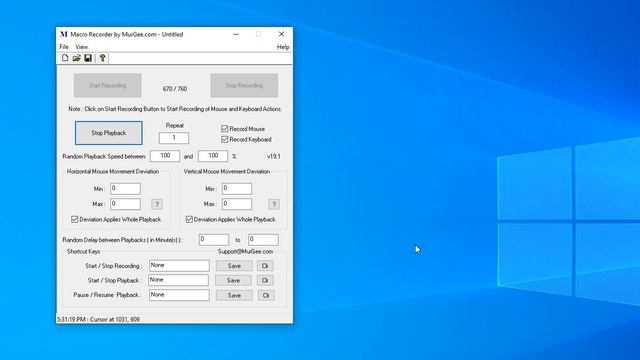Save the Pause / Resume Playback shortcut
The height and width of the screenshot is (360, 640).
point(234,295)
